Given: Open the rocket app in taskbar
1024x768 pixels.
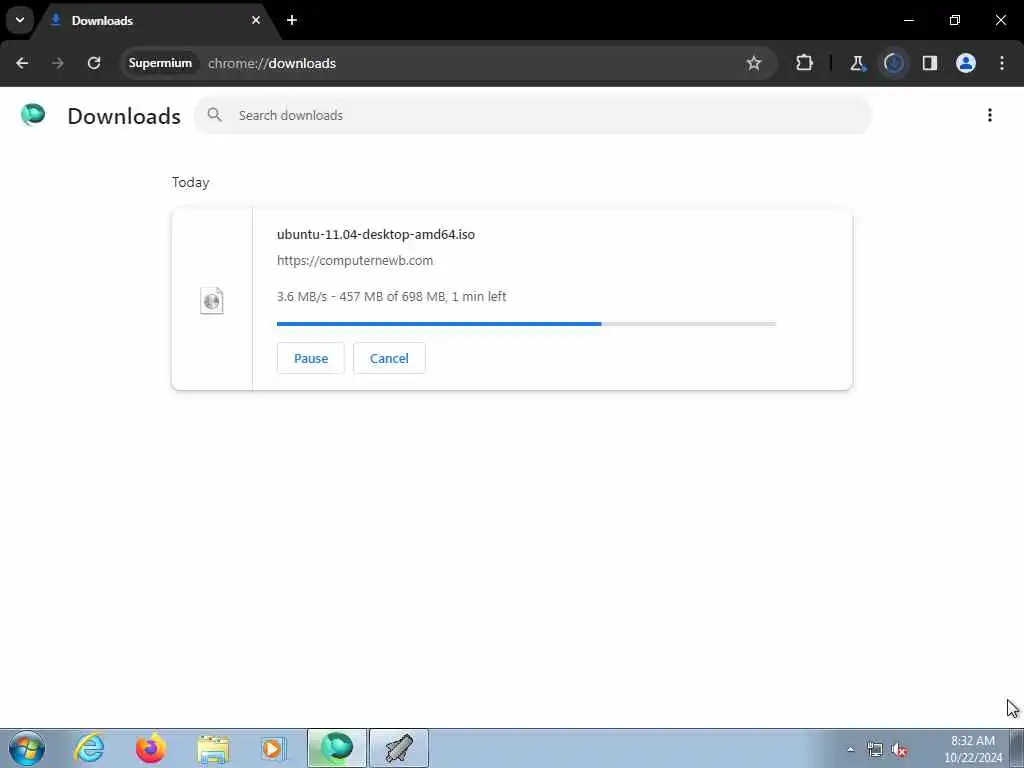Looking at the screenshot, I should point(399,748).
